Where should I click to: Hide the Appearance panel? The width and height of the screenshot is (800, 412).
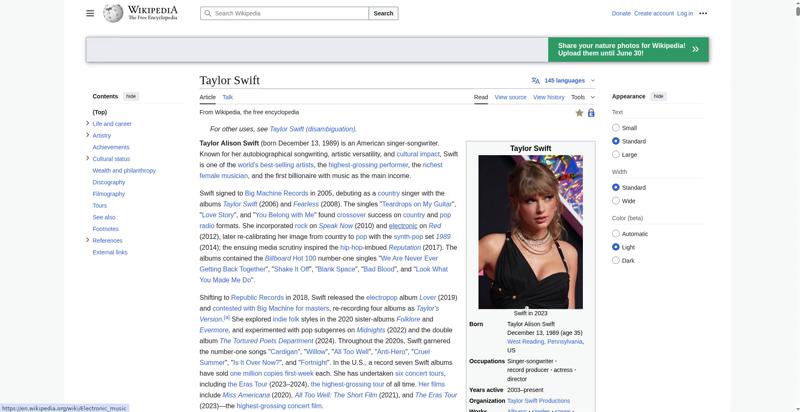click(x=659, y=96)
